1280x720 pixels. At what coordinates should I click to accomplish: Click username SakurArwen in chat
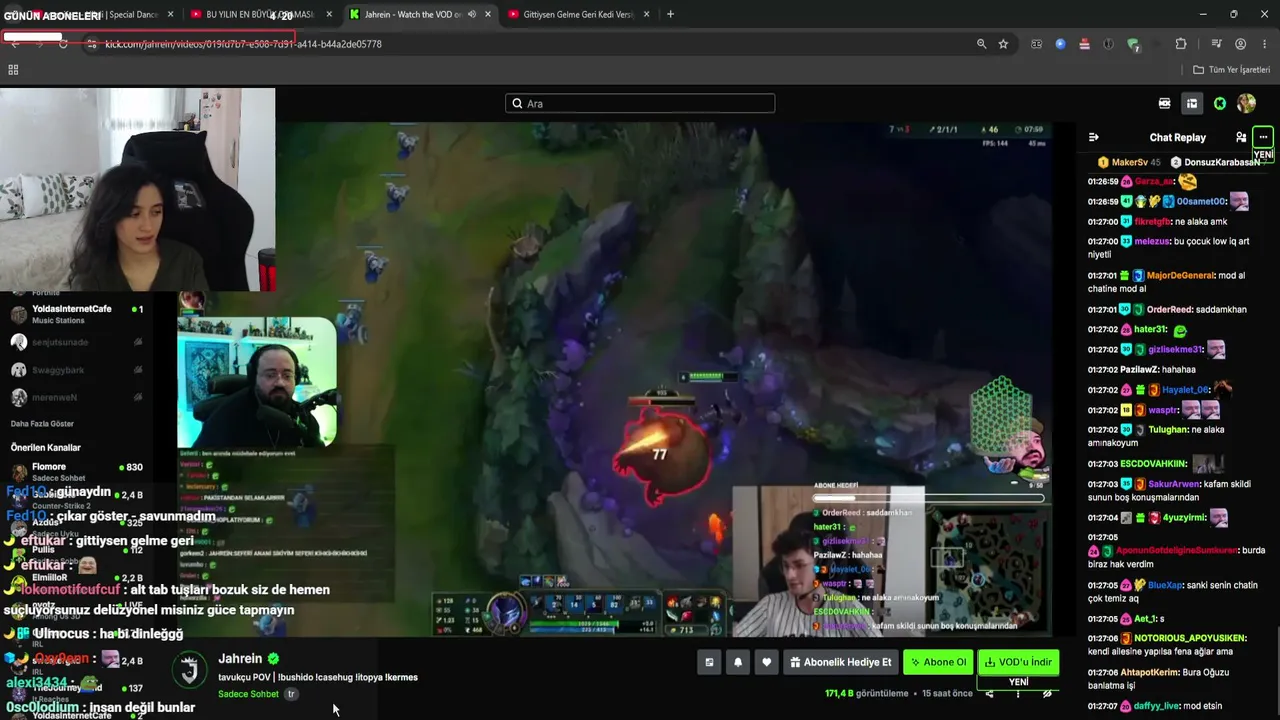pyautogui.click(x=1174, y=484)
